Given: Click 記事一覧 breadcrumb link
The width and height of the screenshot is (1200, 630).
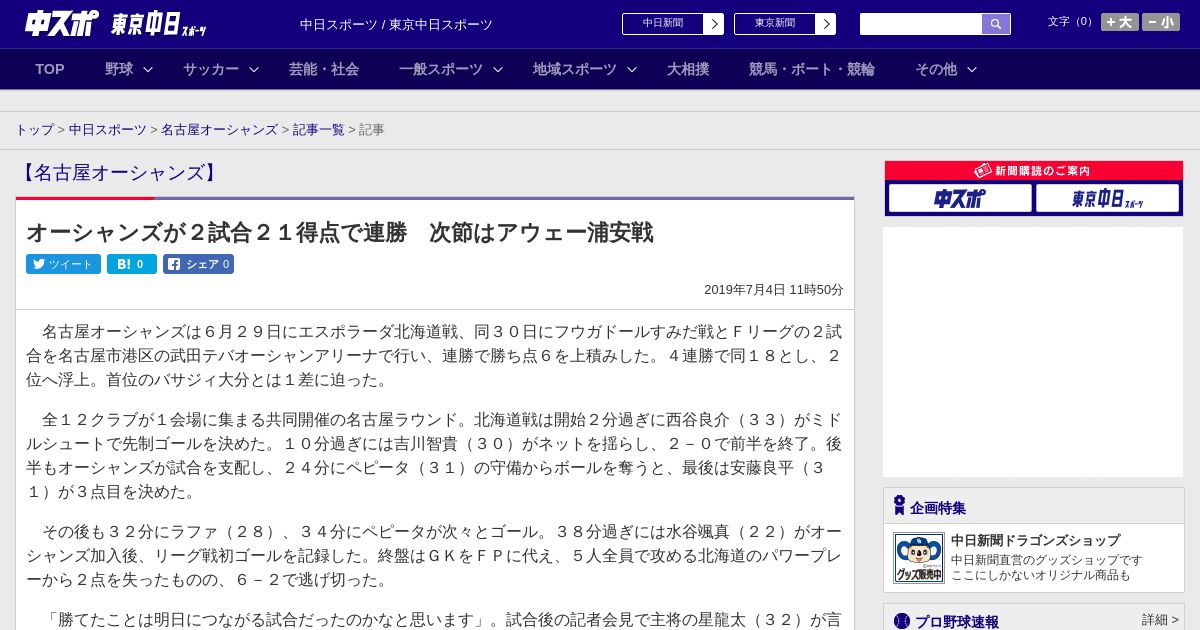Looking at the screenshot, I should click(319, 130).
